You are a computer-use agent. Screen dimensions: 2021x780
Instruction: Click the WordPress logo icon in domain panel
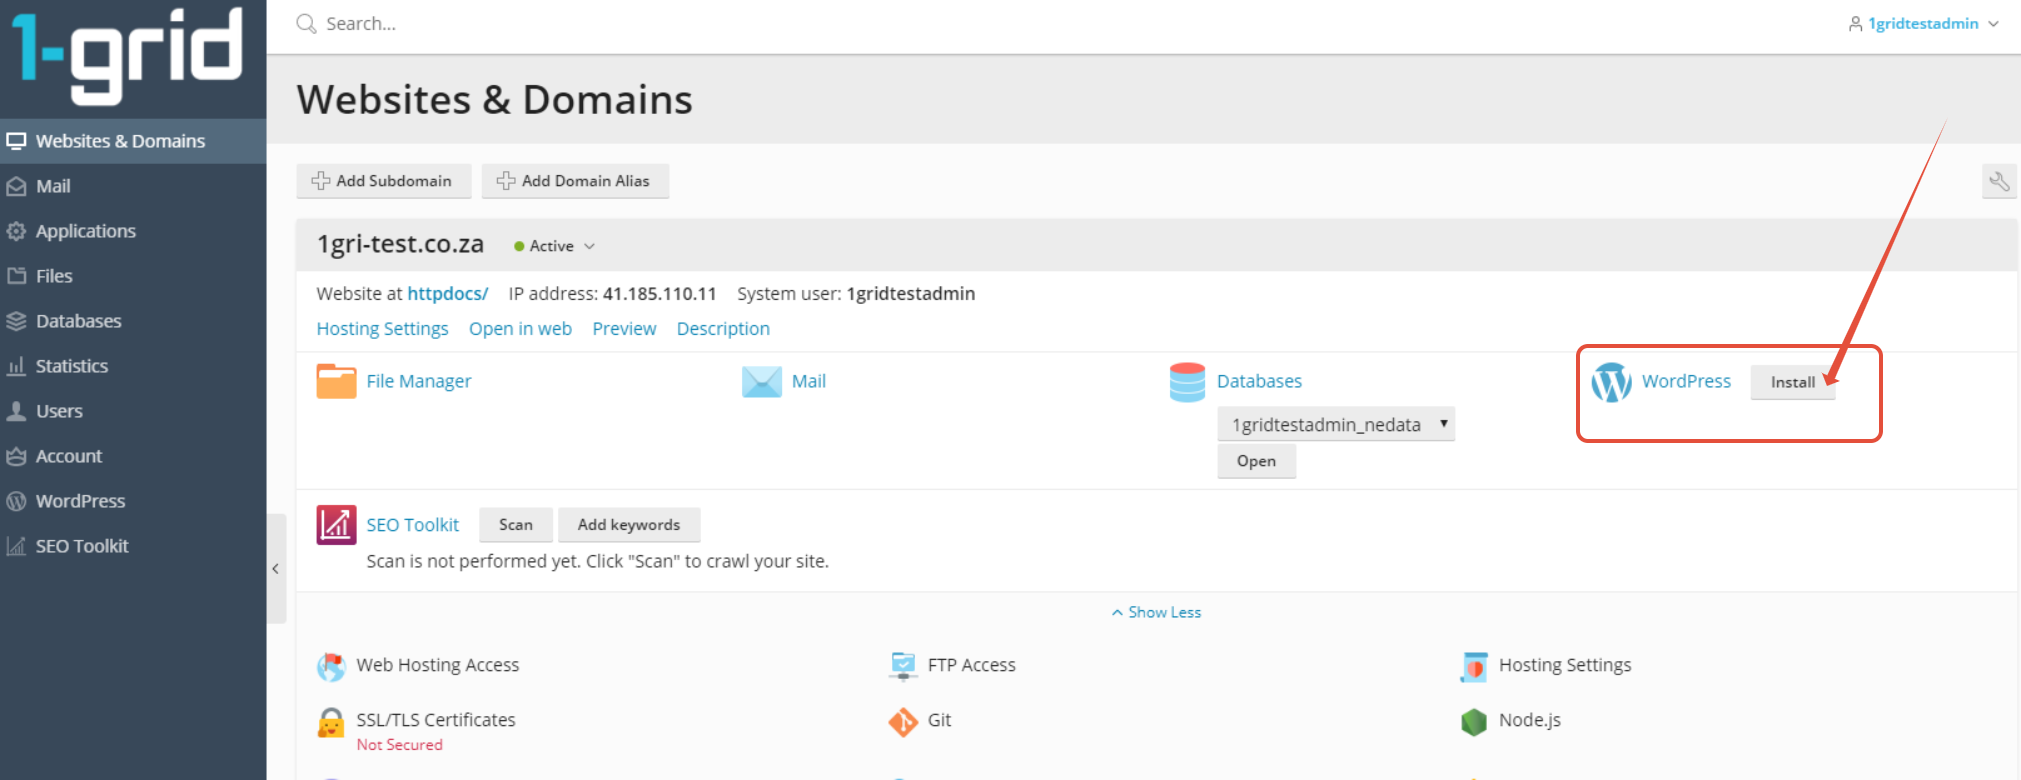(x=1611, y=382)
